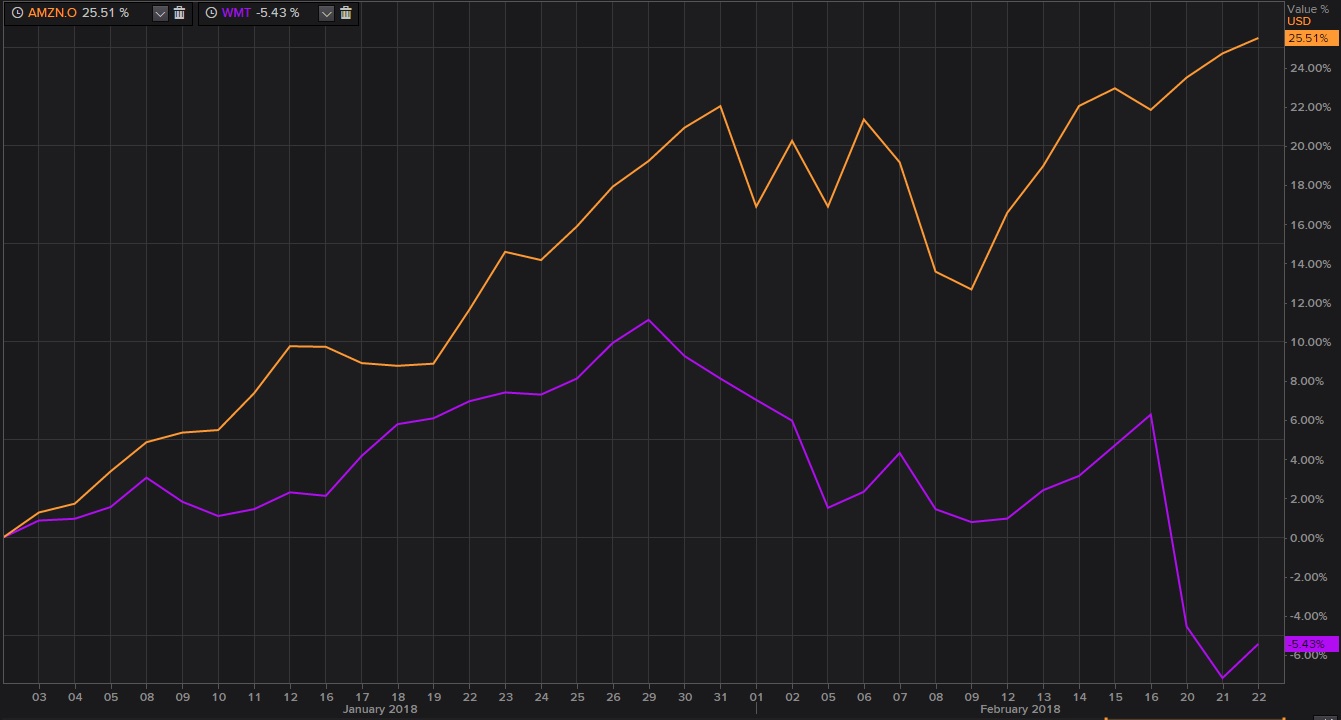Click the 03 date label on the time axis
1341x720 pixels.
(x=40, y=696)
